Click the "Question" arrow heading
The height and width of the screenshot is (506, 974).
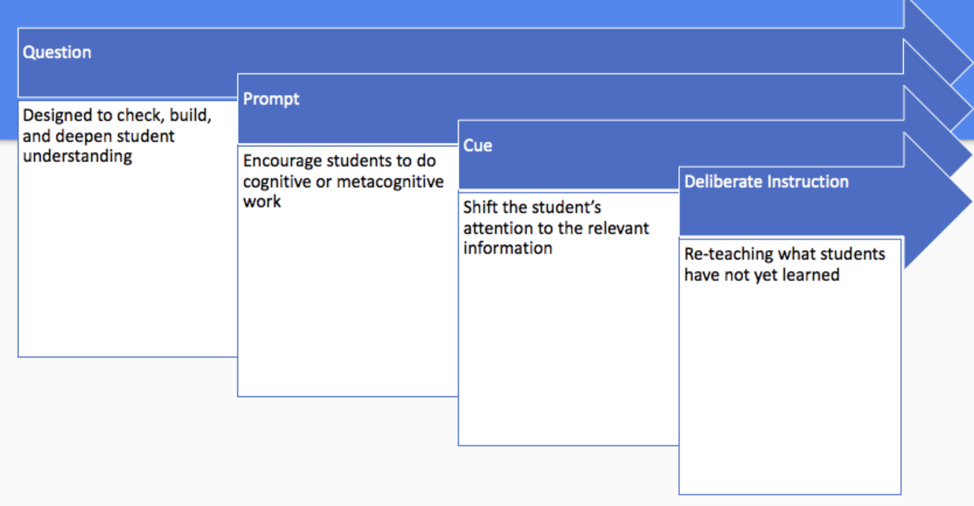coord(57,53)
